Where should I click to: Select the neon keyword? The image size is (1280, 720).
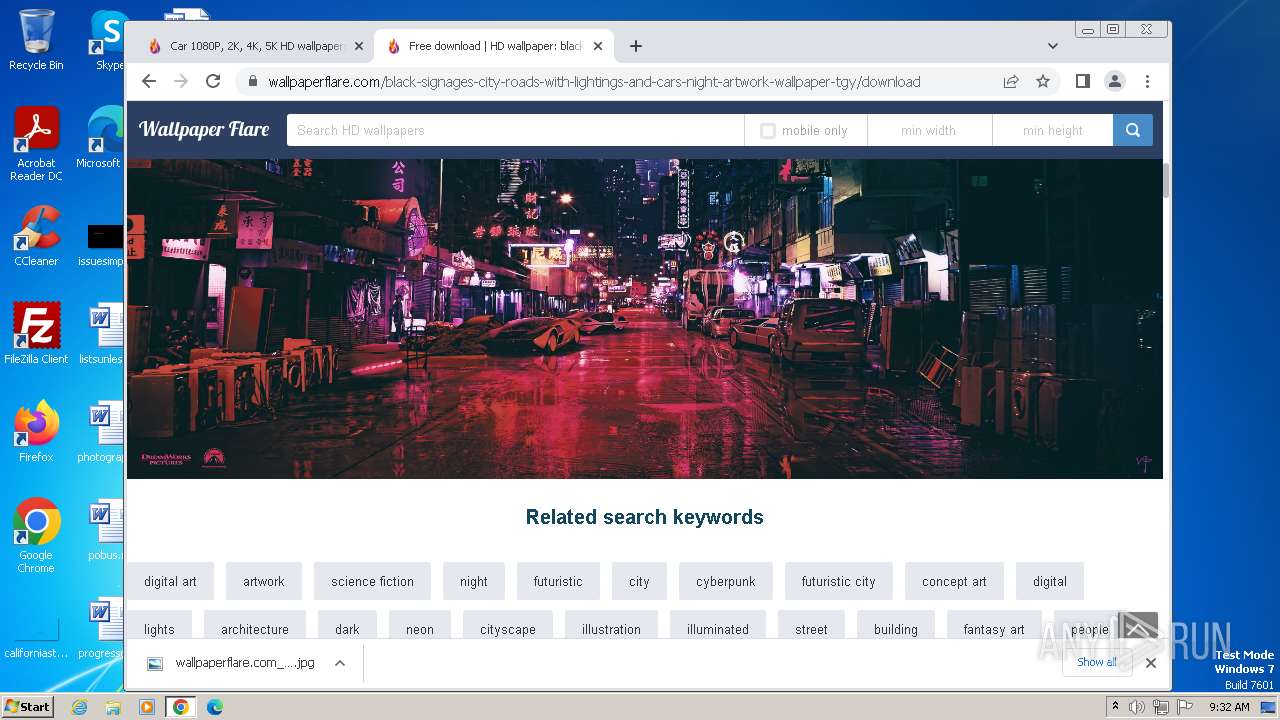pos(420,627)
